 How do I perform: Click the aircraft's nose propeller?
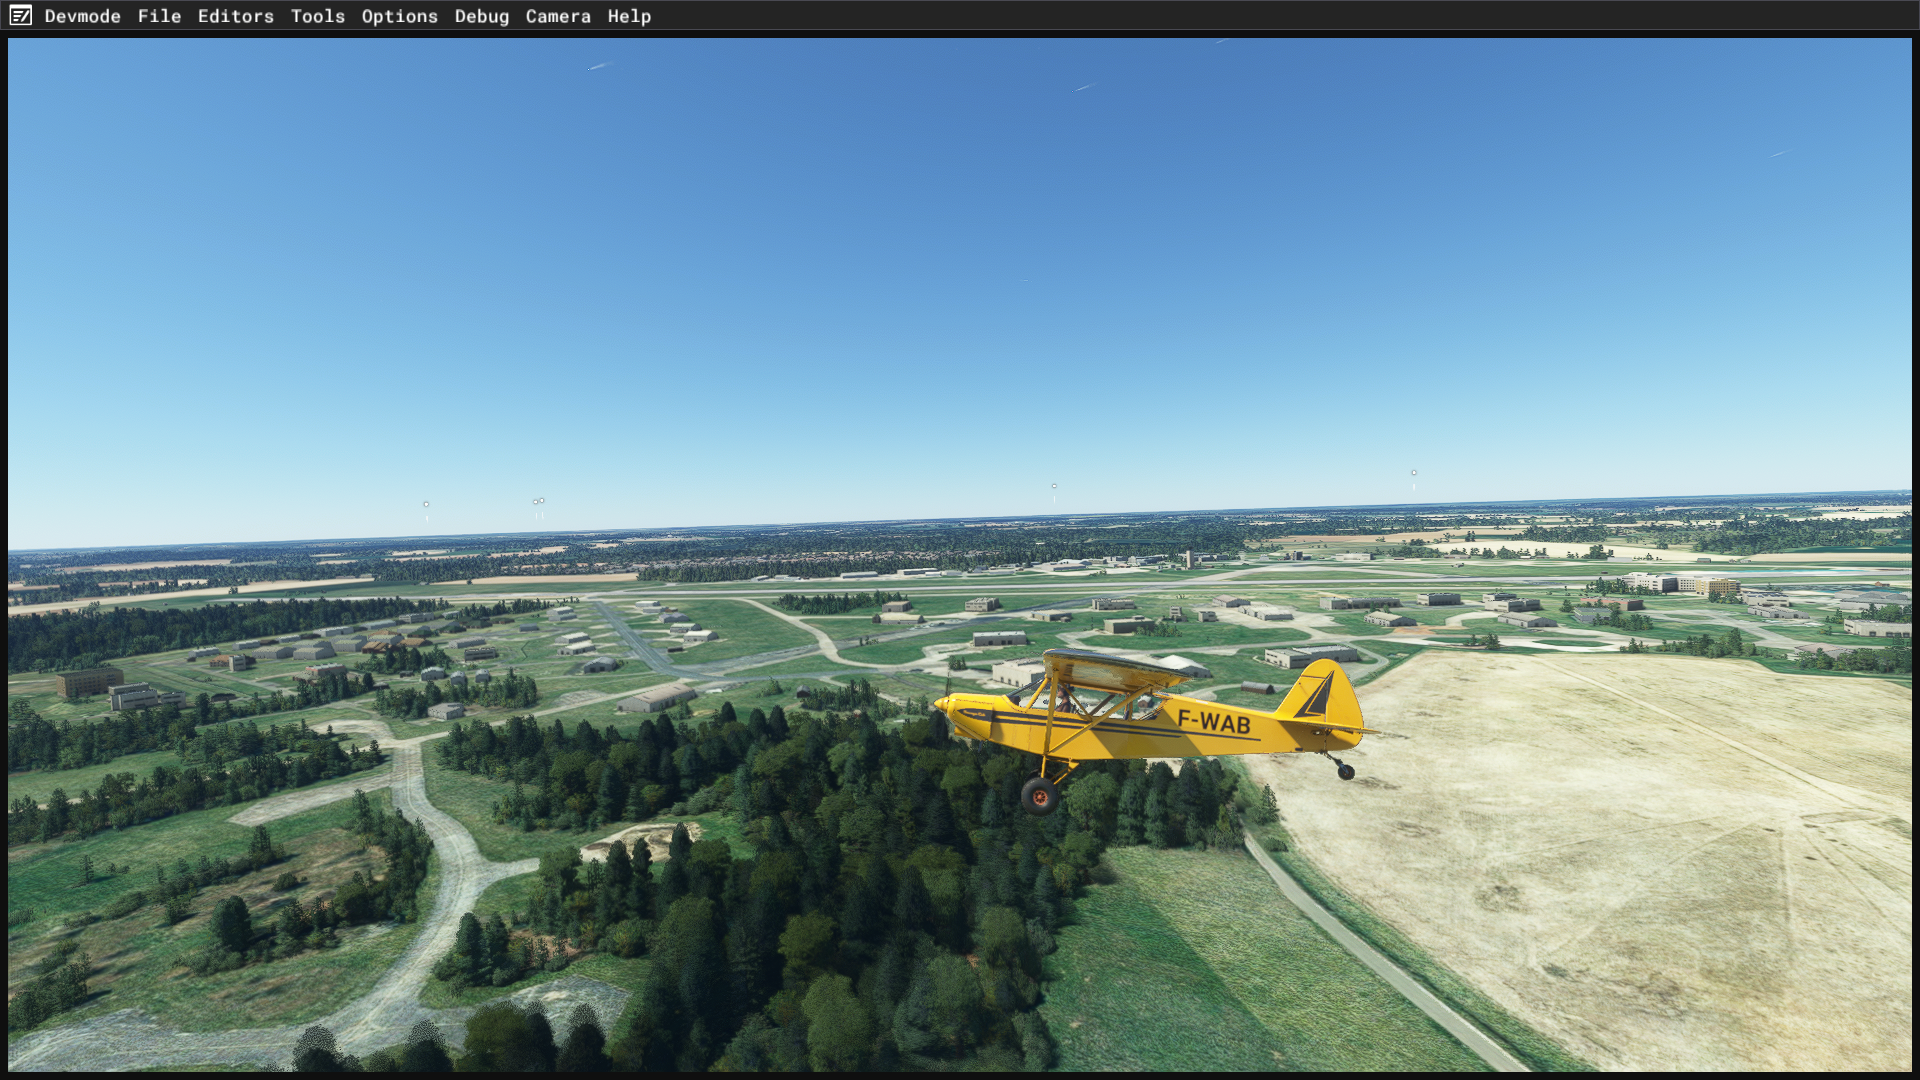pos(940,703)
